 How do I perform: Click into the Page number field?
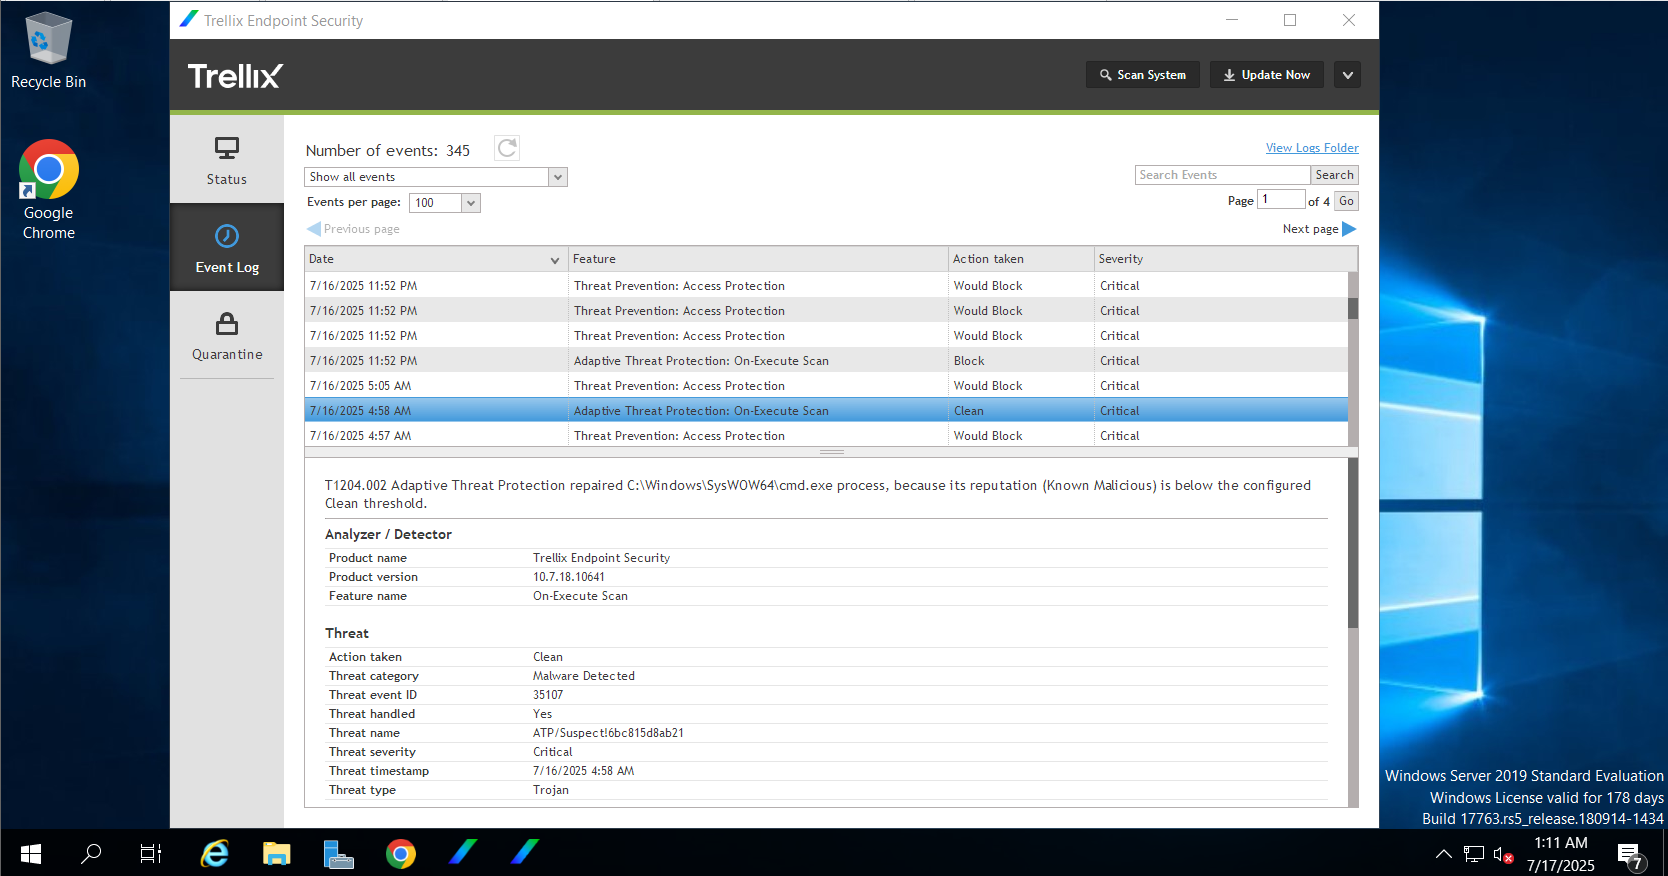1280,200
